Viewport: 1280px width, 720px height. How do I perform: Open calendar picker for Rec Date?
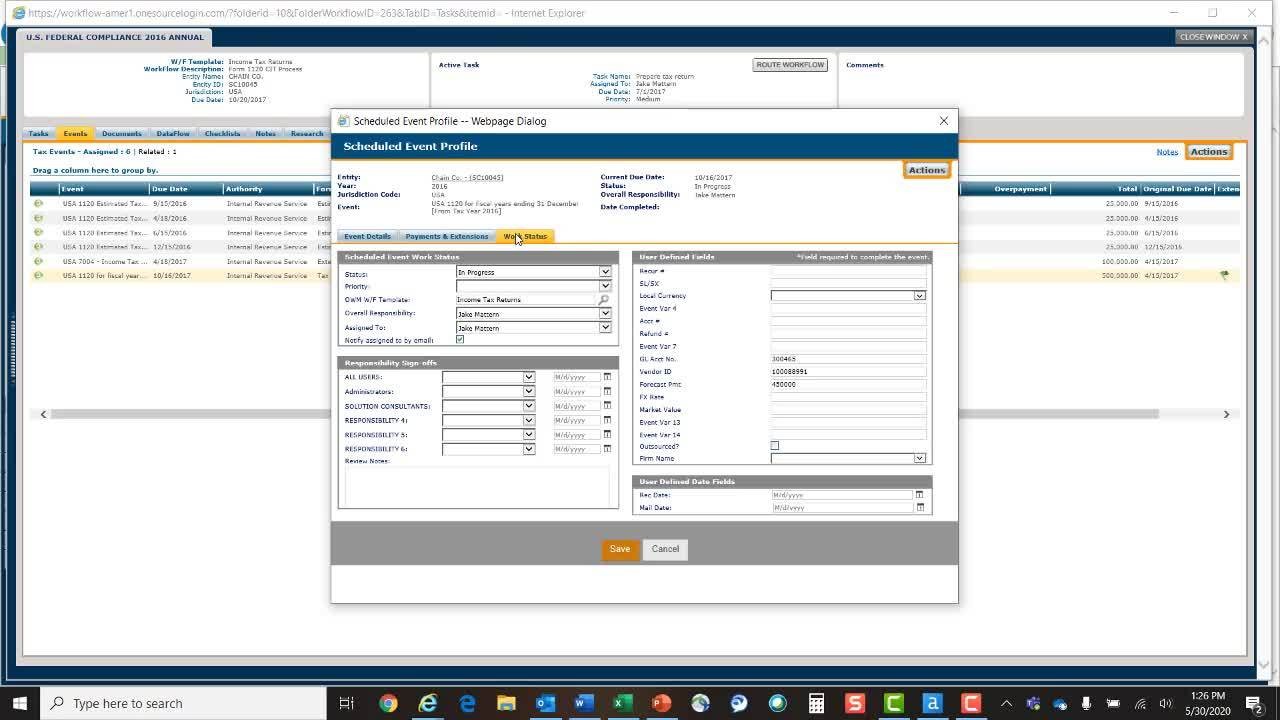(919, 495)
